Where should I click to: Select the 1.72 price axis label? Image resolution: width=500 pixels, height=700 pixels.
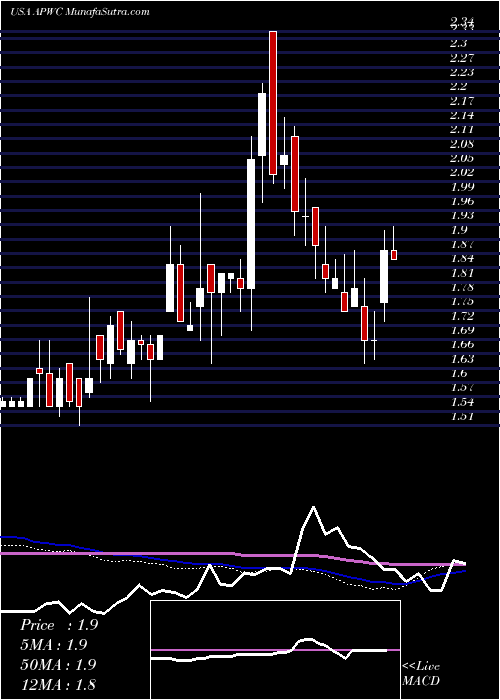tap(462, 316)
